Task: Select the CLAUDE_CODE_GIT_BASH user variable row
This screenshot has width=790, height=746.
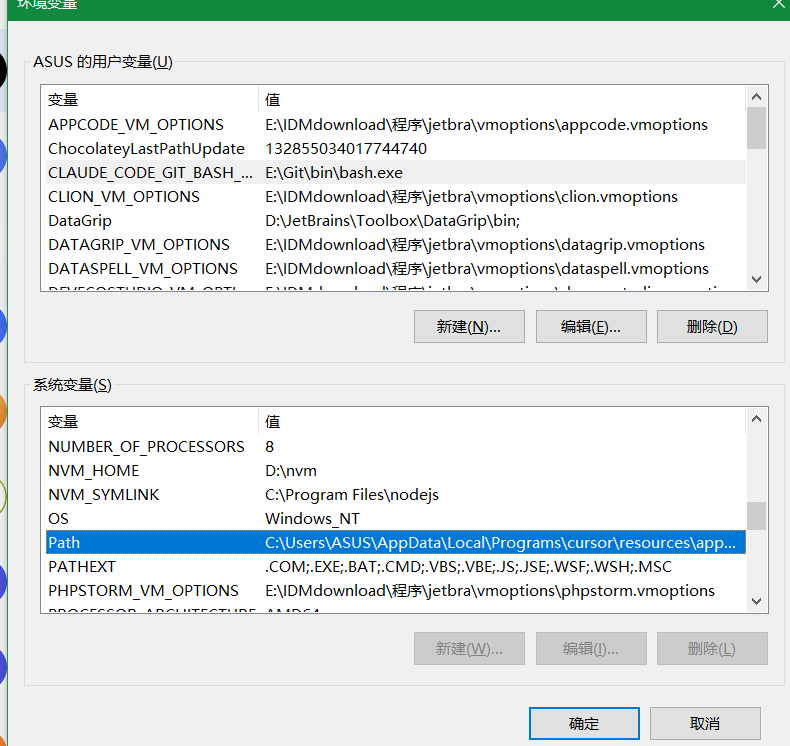Action: pos(150,173)
